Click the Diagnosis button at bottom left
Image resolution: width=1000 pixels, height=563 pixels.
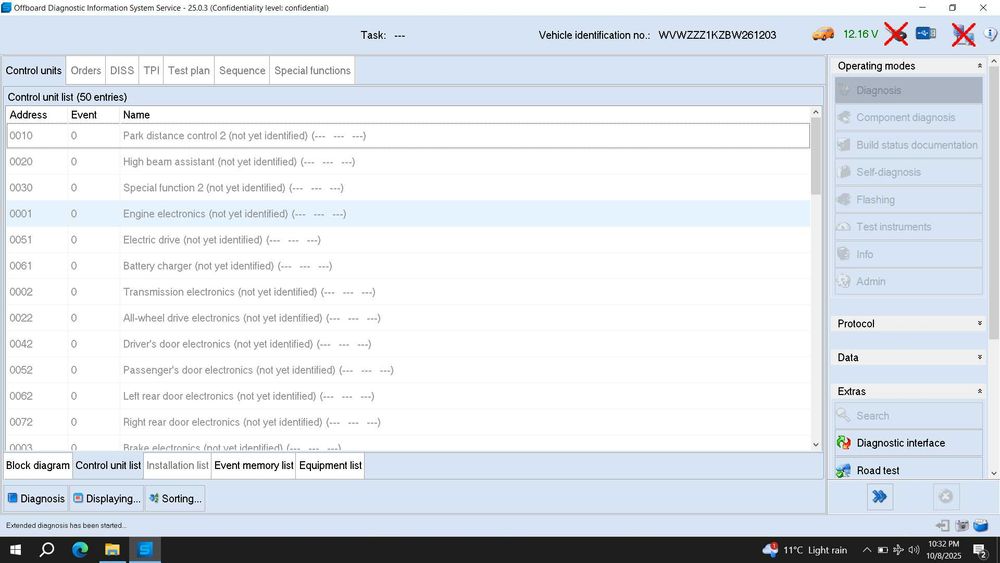36,499
